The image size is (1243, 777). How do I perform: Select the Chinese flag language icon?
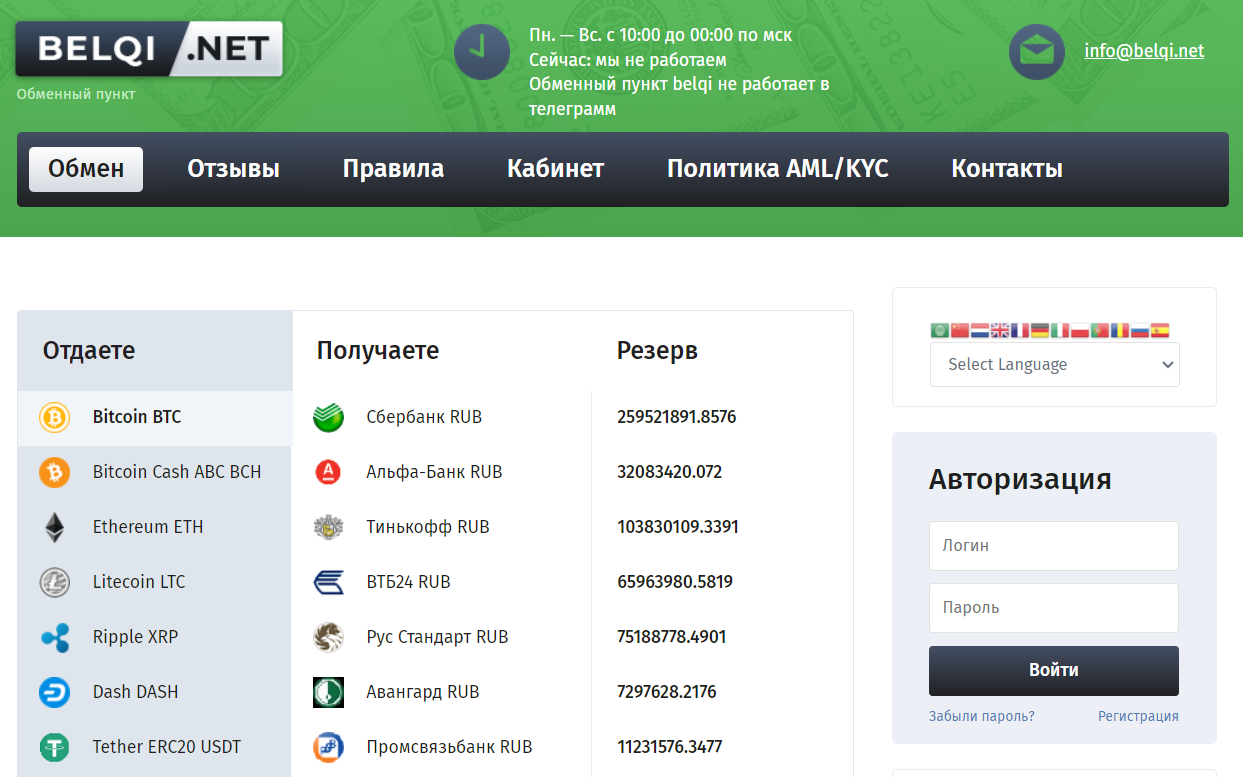coord(960,330)
